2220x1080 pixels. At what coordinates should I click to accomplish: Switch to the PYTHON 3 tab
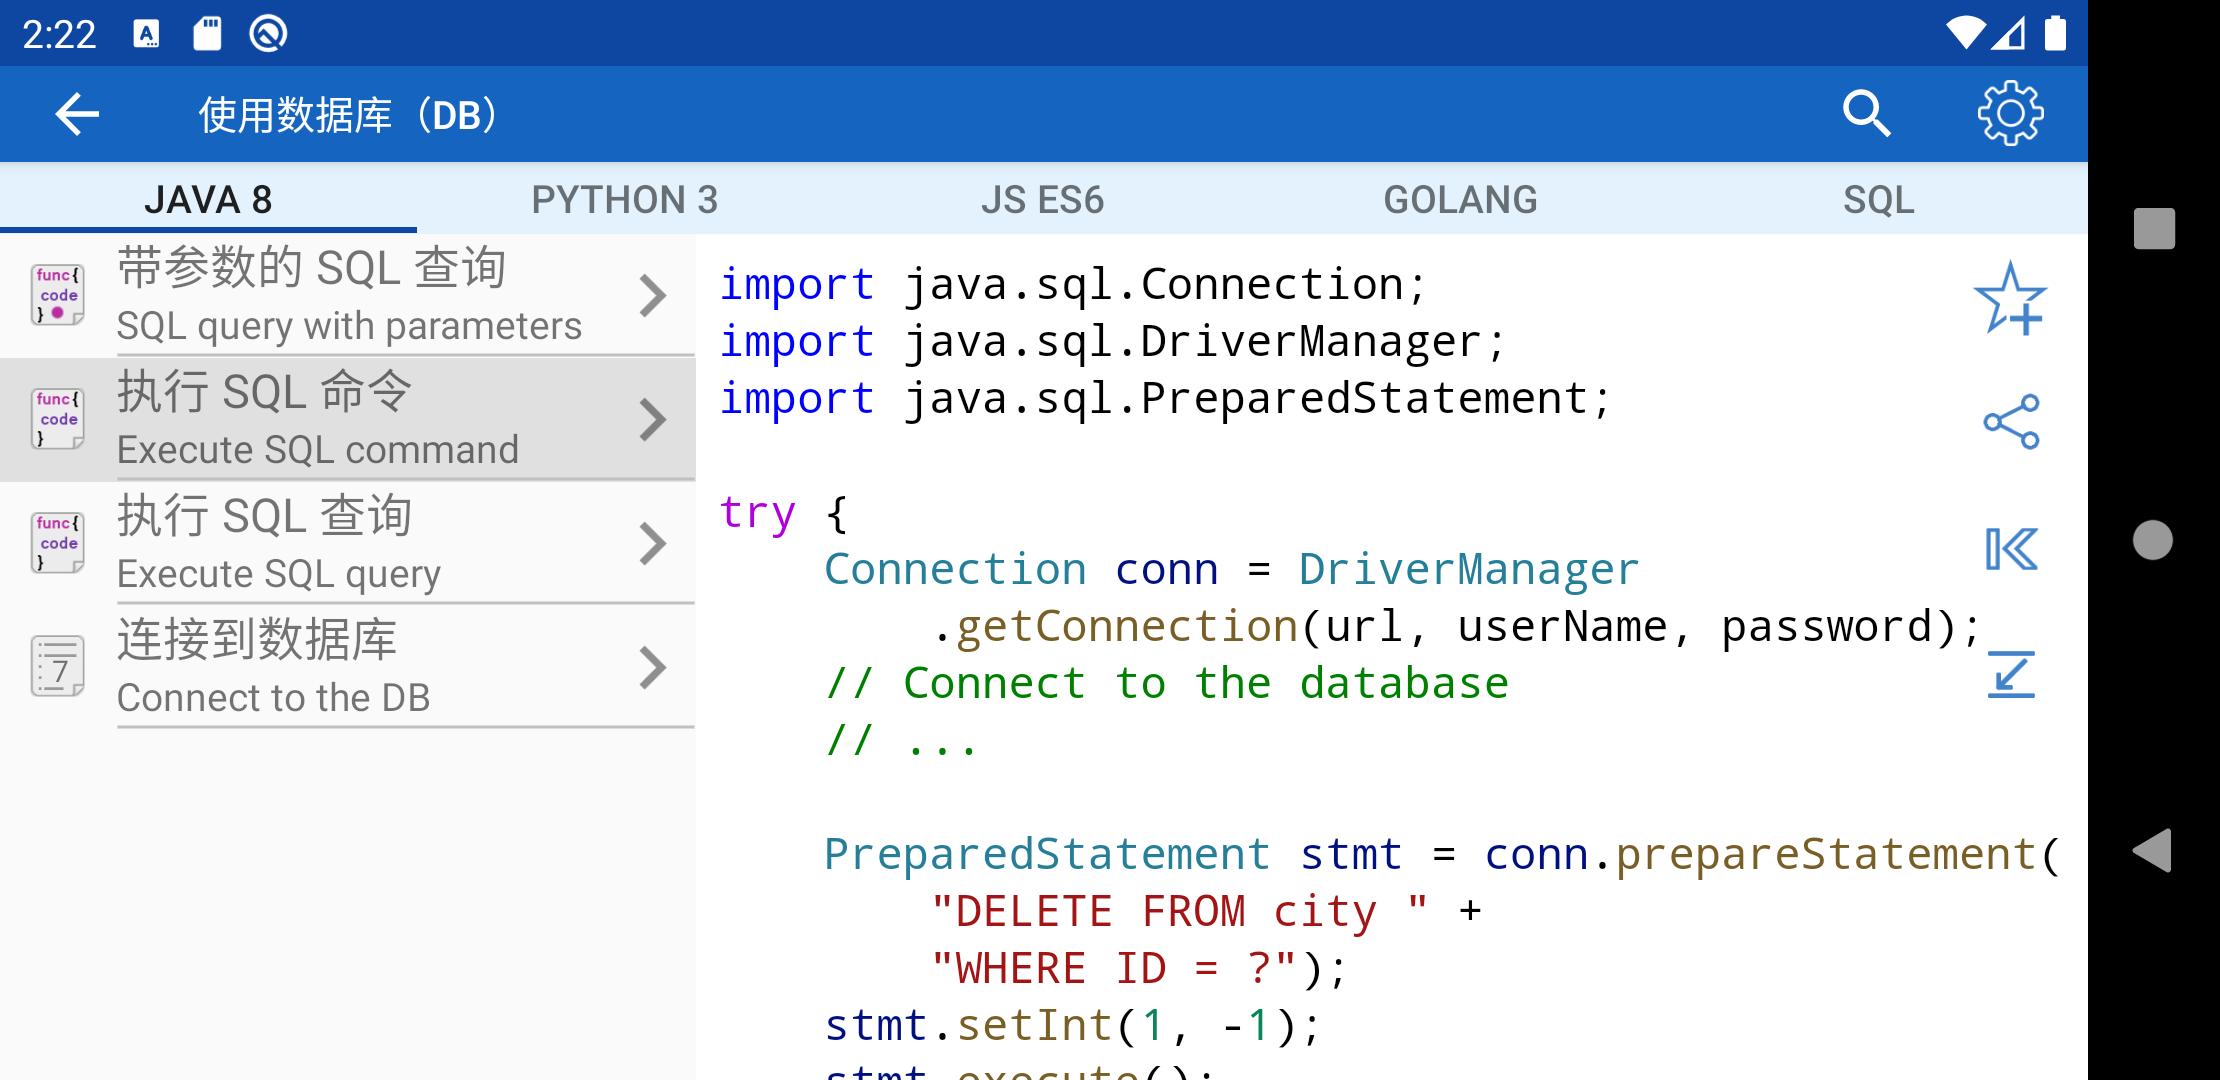click(625, 200)
